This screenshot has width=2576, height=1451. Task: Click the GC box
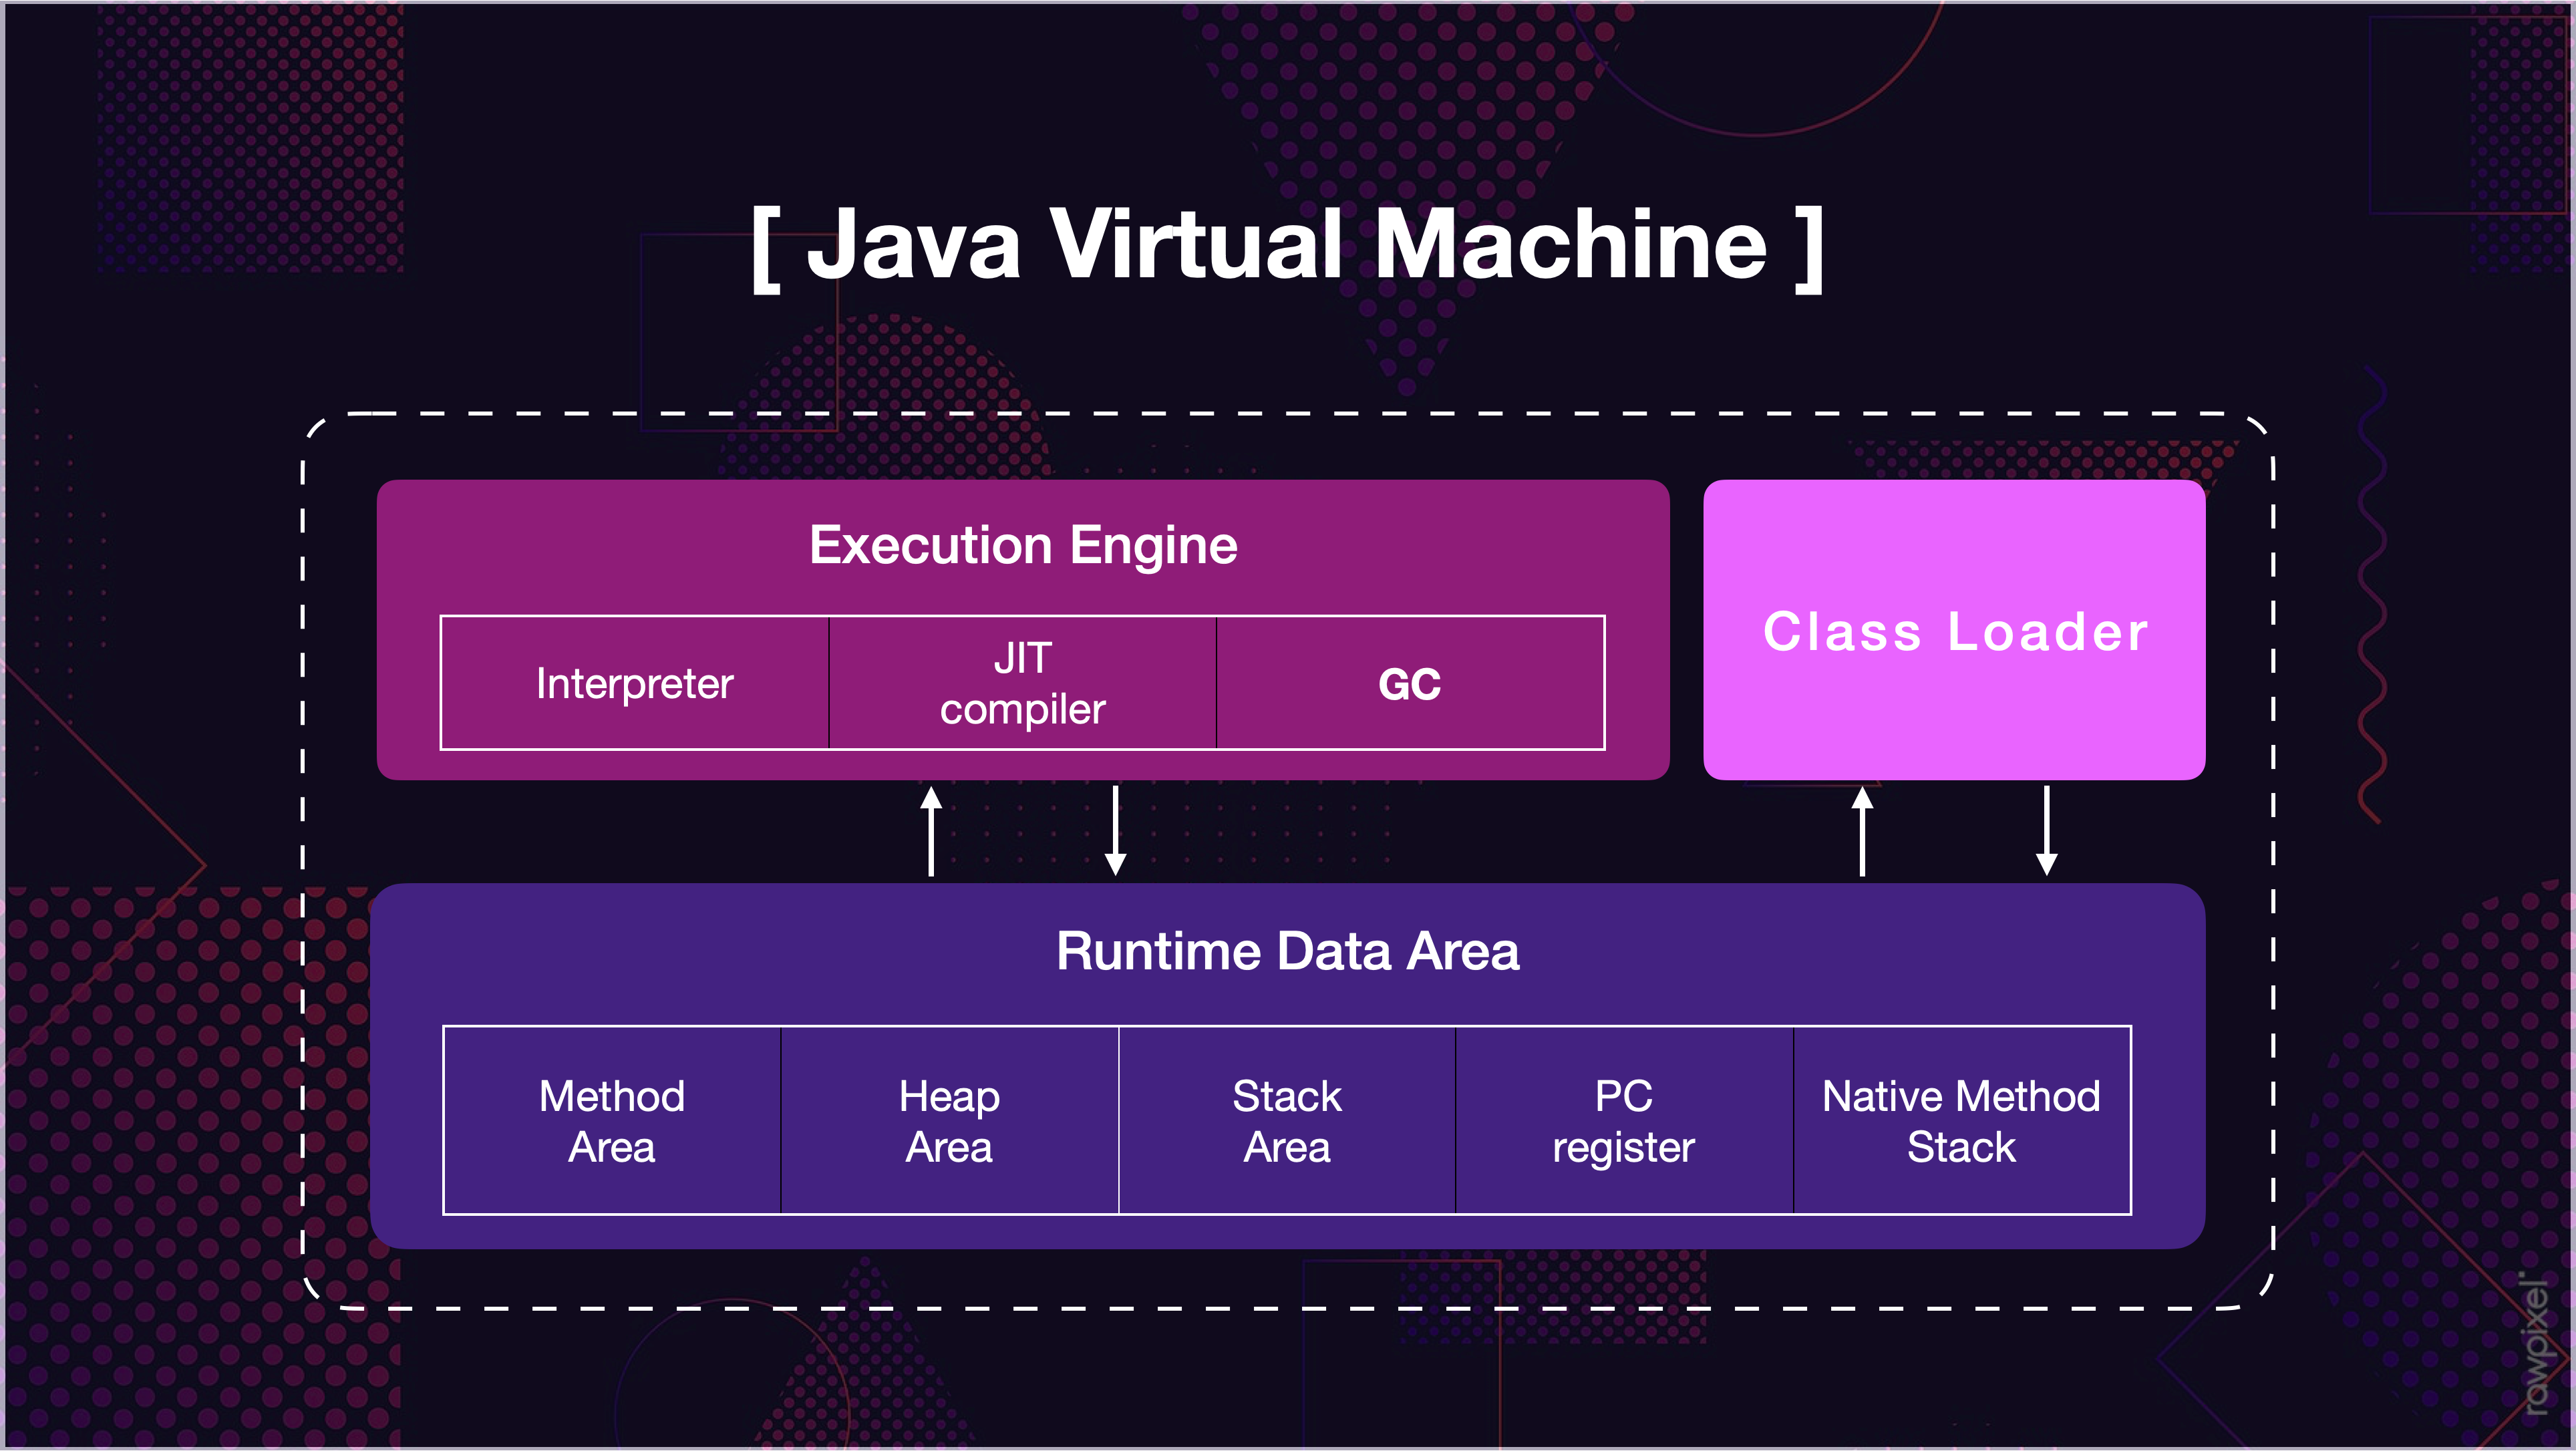(x=1410, y=683)
